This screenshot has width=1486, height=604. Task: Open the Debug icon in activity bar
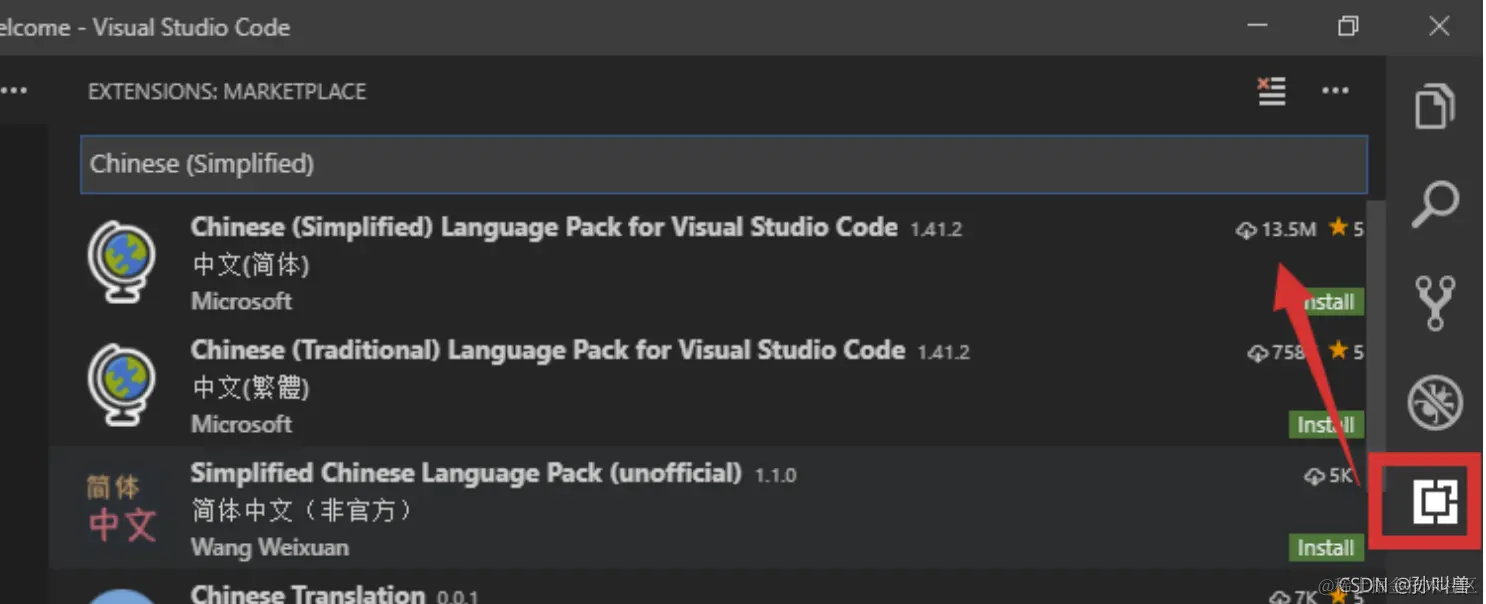tap(1435, 402)
